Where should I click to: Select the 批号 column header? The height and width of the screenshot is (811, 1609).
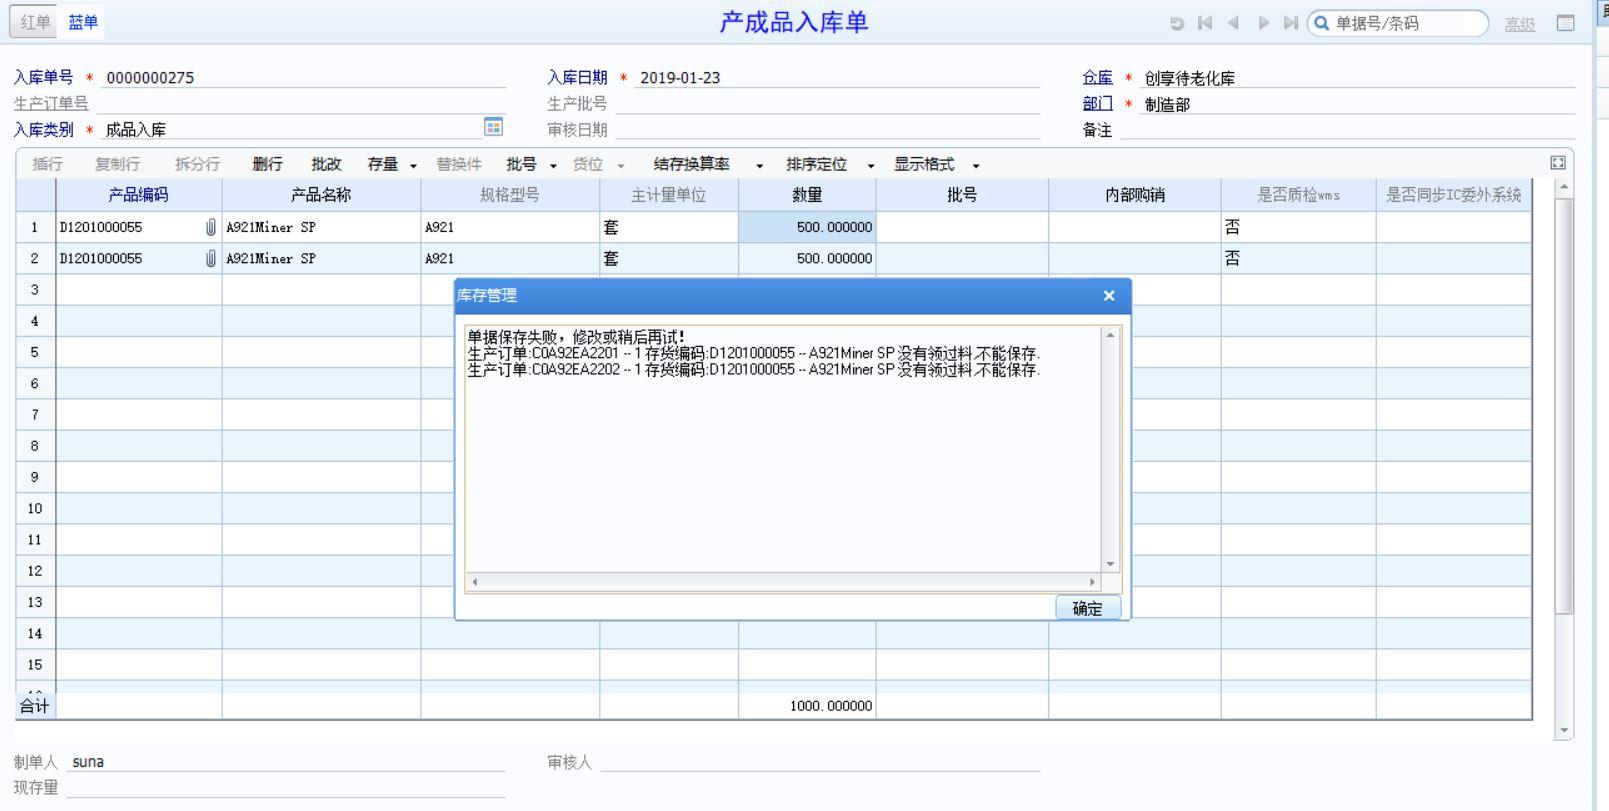pyautogui.click(x=962, y=195)
